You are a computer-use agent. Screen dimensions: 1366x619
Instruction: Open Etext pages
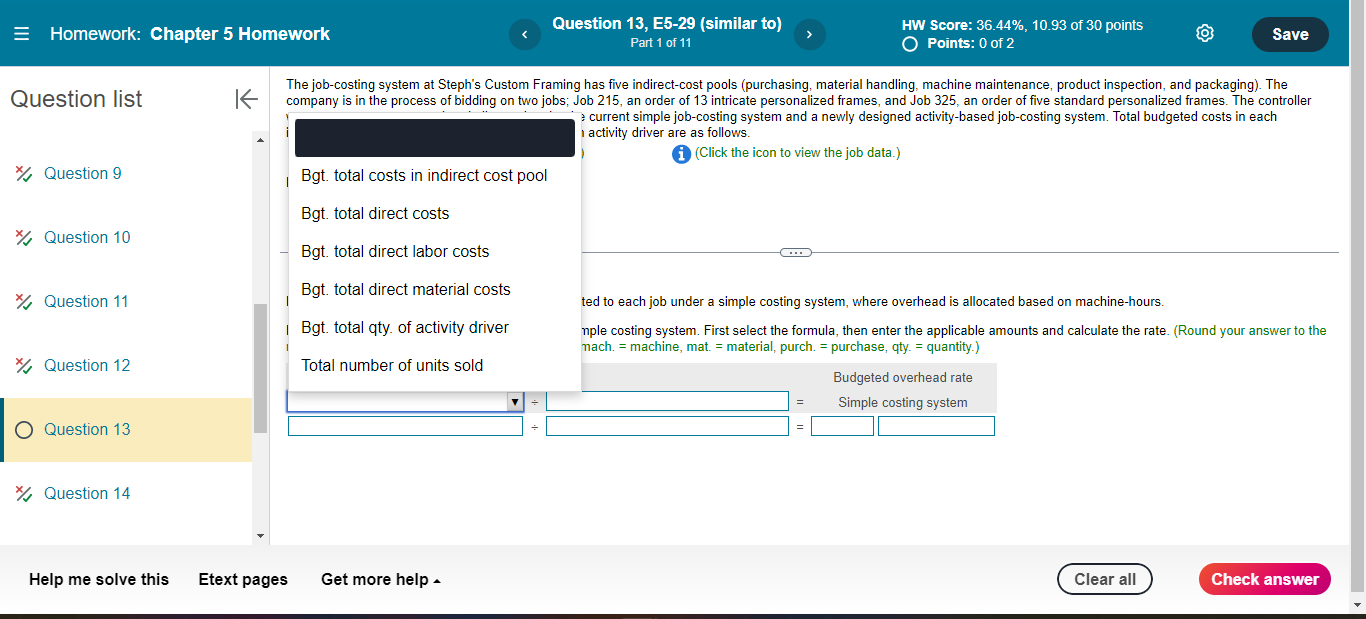243,579
